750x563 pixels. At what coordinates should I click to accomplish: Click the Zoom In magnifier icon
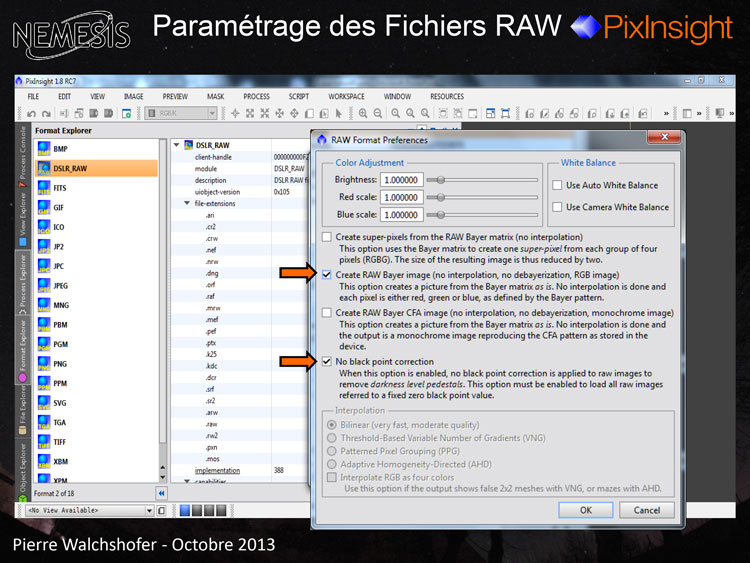[x=363, y=113]
